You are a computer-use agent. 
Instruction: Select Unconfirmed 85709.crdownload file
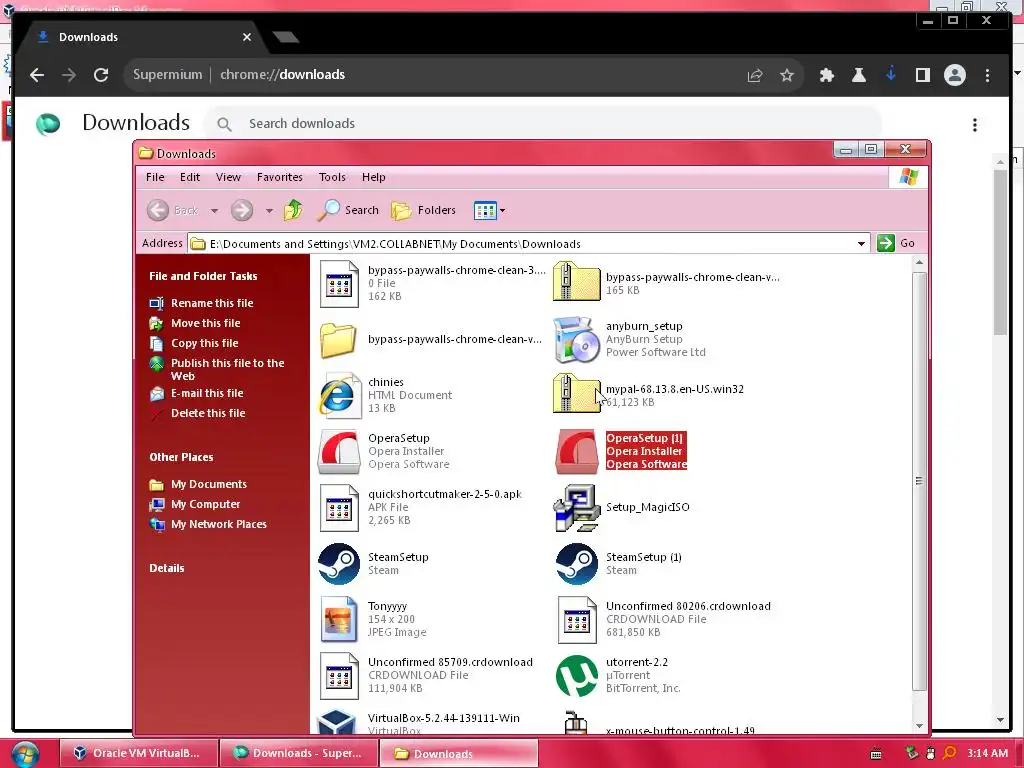[339, 675]
